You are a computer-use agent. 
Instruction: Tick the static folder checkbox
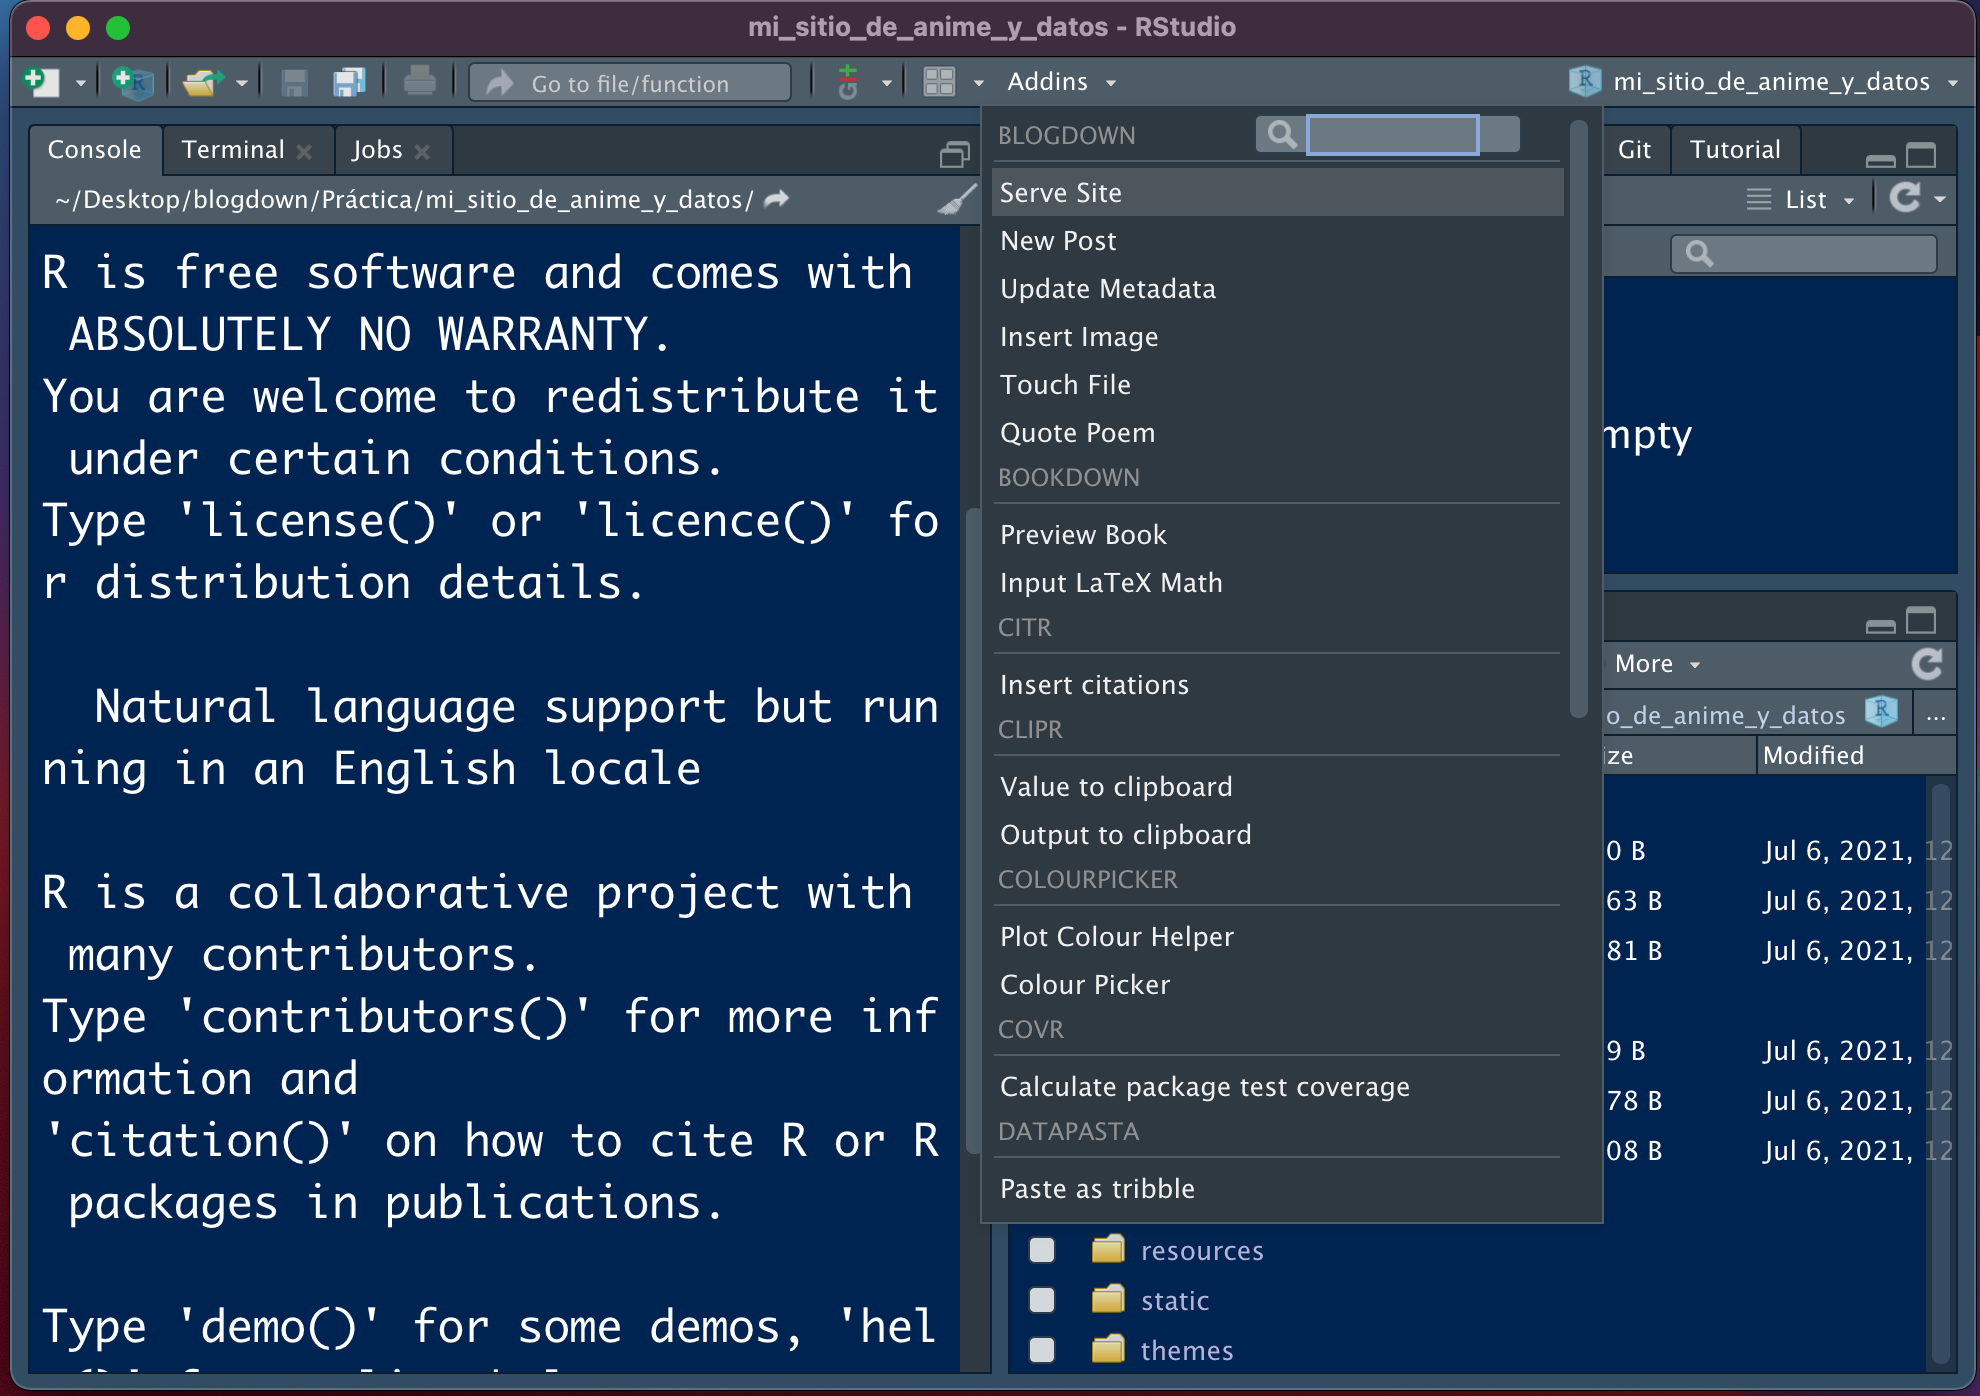(1042, 1300)
